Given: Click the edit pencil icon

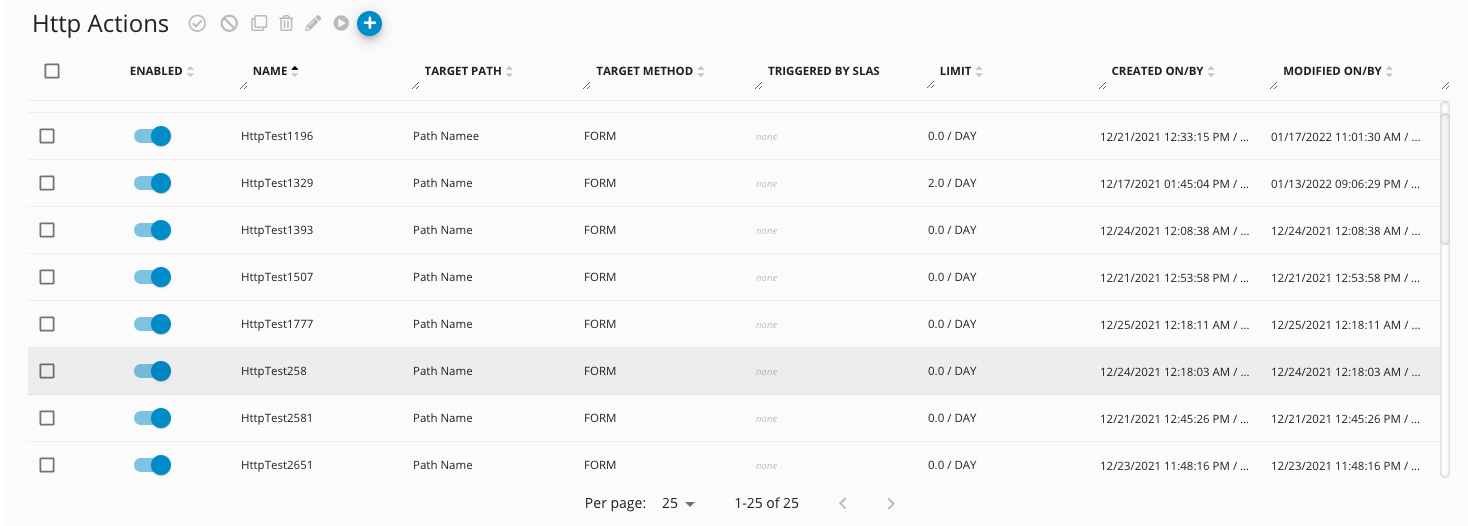Looking at the screenshot, I should (313, 23).
